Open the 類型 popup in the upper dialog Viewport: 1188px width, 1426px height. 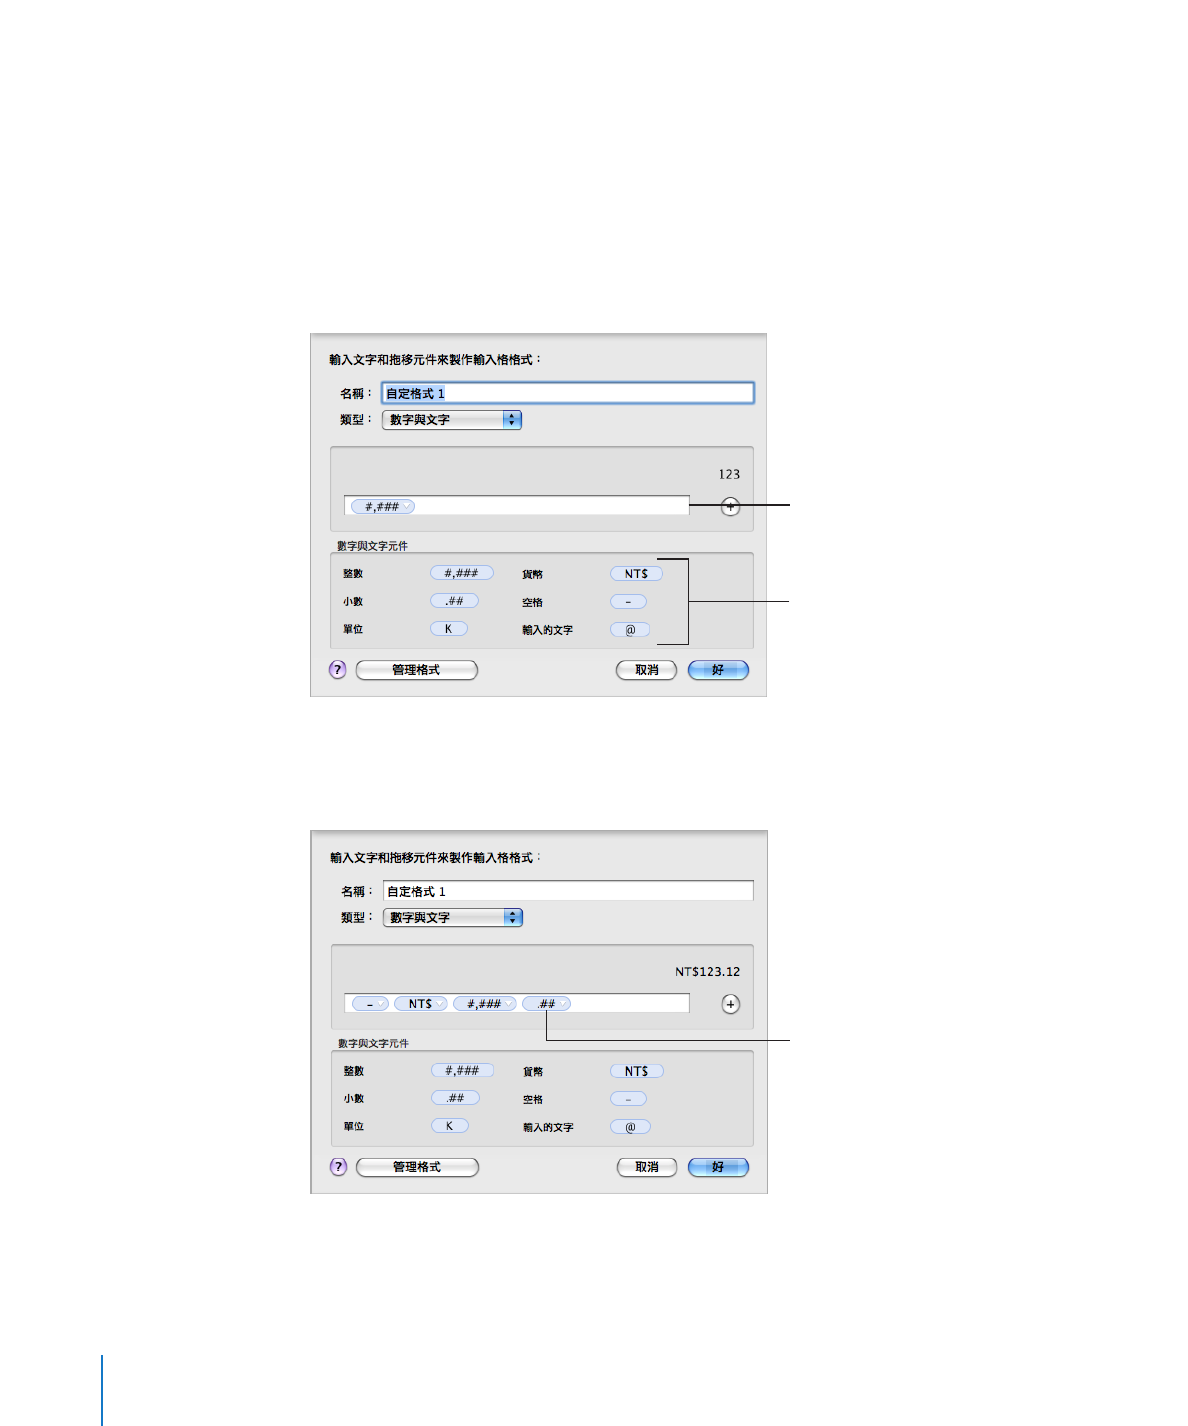(x=452, y=420)
